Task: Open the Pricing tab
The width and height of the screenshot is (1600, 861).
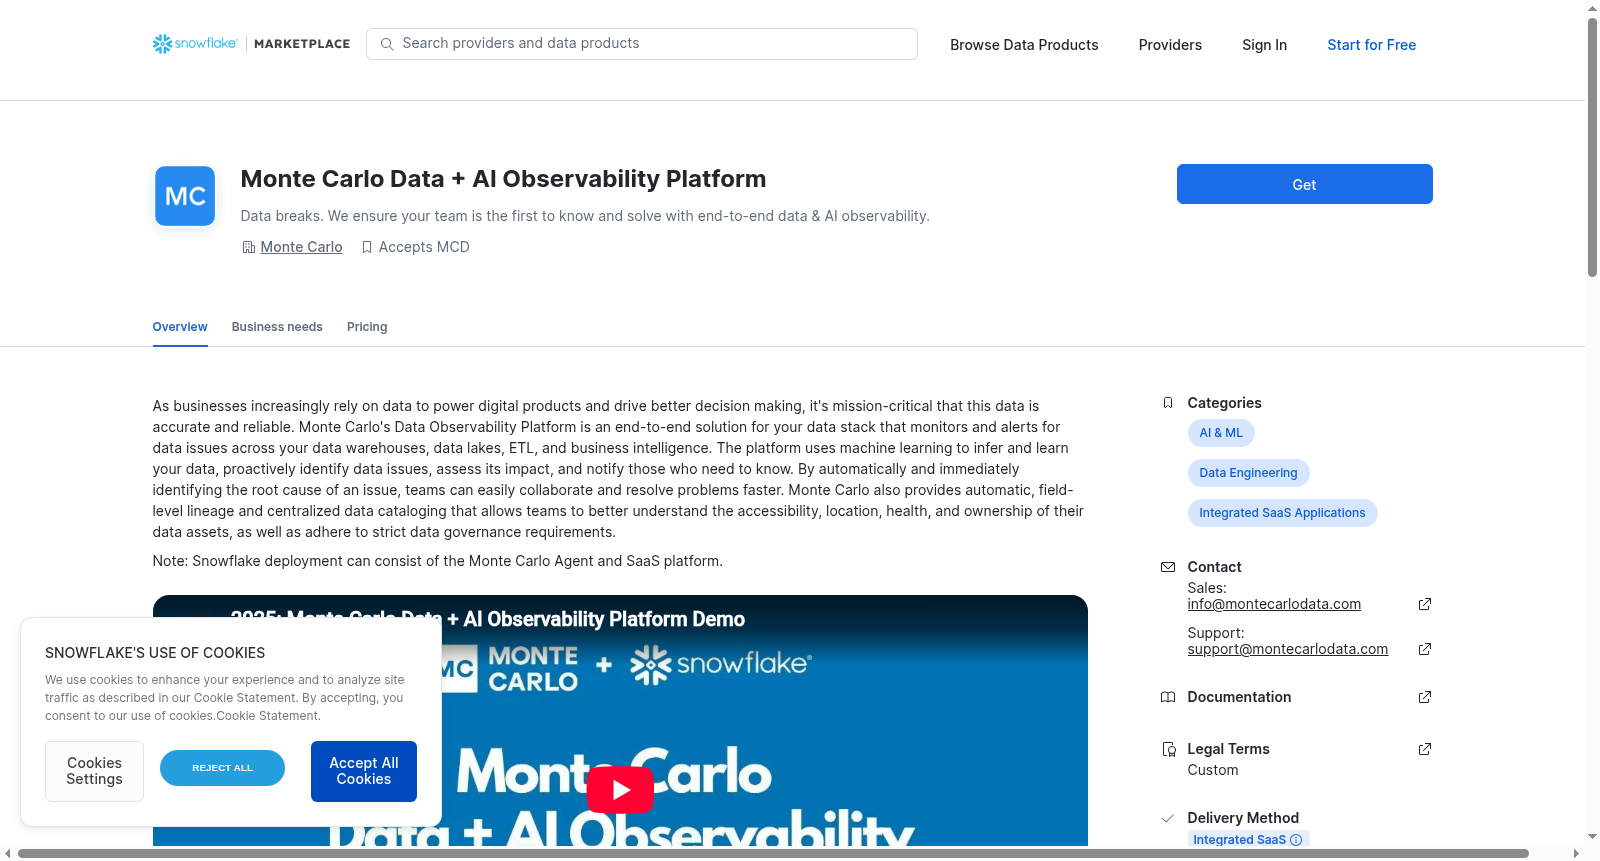Action: [x=367, y=327]
